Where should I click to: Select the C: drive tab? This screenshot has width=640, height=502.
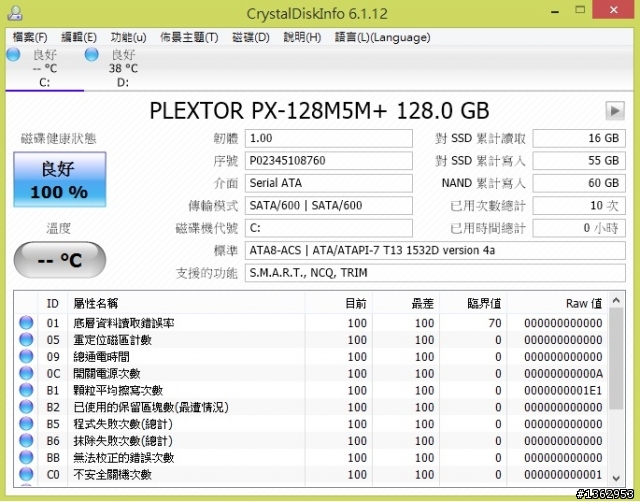coord(44,68)
